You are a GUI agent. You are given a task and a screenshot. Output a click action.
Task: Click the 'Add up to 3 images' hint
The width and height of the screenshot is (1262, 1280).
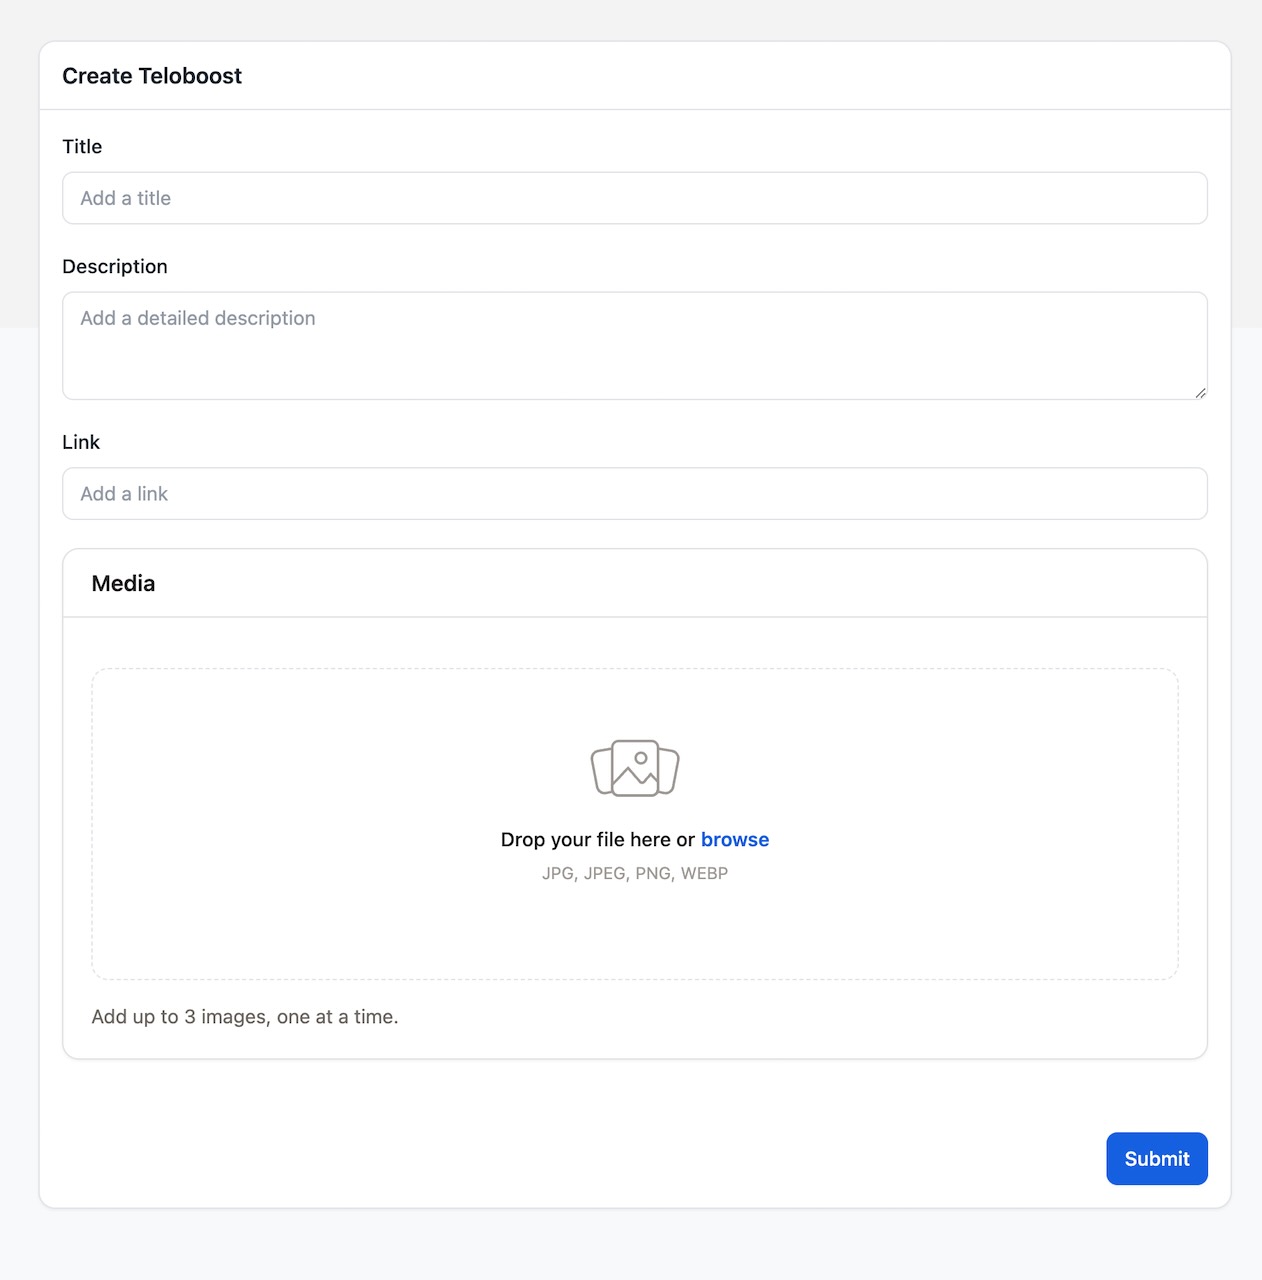[245, 1017]
